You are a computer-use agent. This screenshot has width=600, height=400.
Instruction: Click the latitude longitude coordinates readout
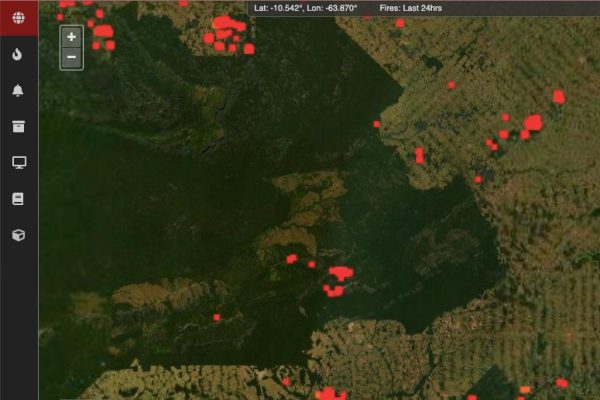(305, 8)
